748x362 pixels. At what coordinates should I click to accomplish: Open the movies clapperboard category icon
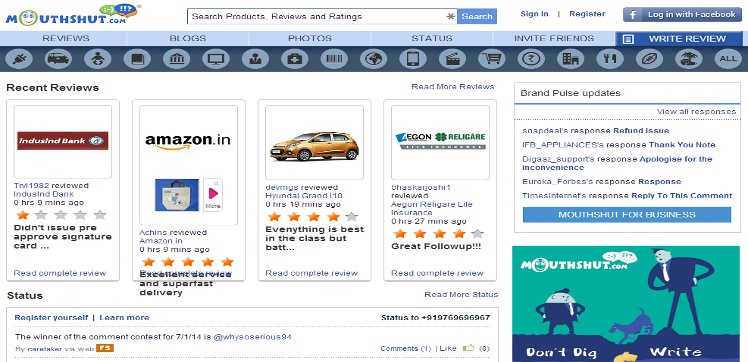pyautogui.click(x=452, y=59)
